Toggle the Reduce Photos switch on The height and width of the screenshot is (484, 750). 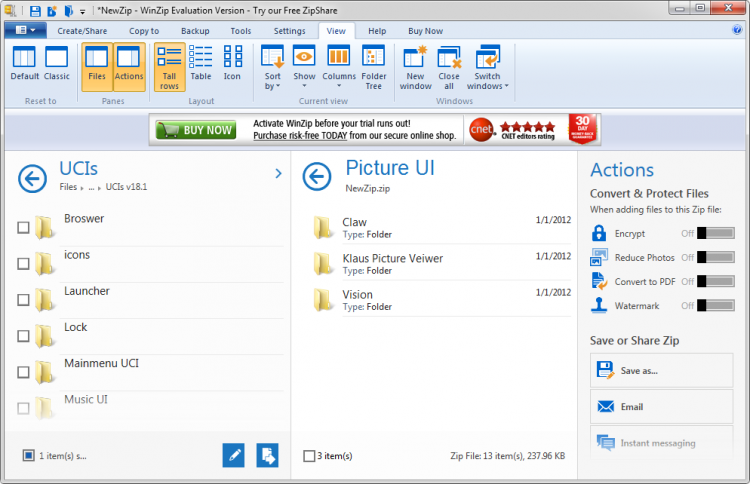[716, 257]
